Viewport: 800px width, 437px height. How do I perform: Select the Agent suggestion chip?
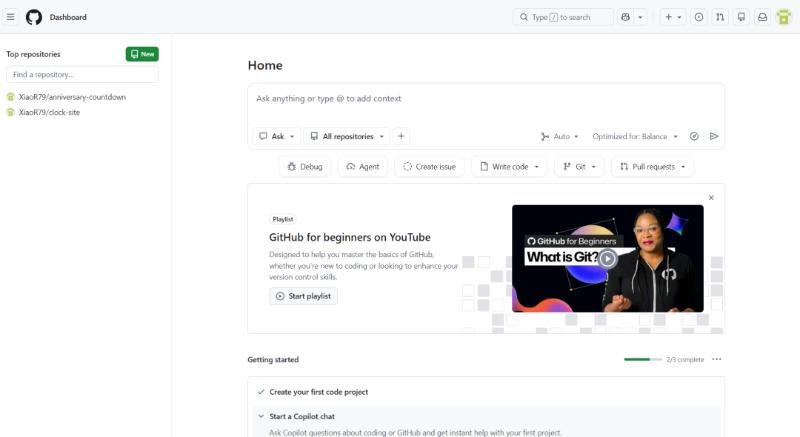point(362,167)
